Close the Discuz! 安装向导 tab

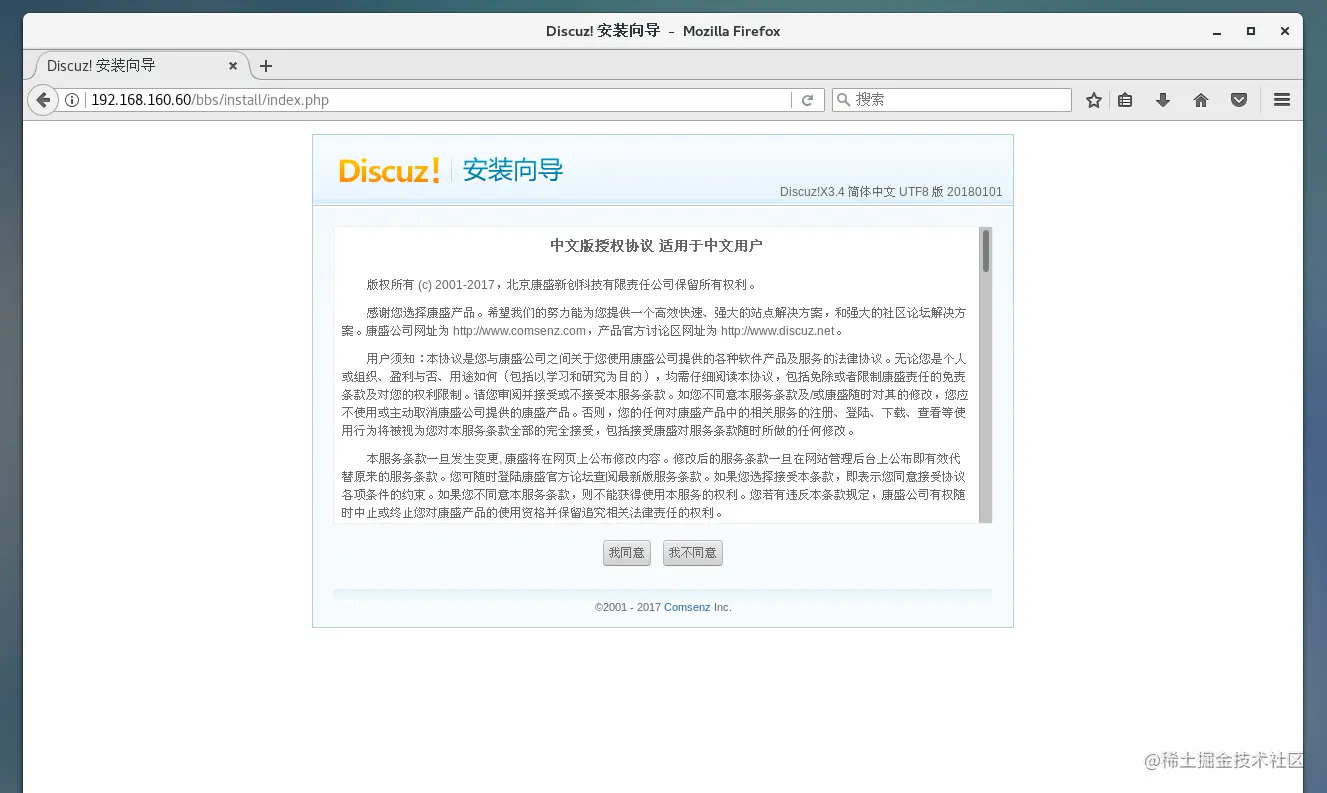coord(233,66)
